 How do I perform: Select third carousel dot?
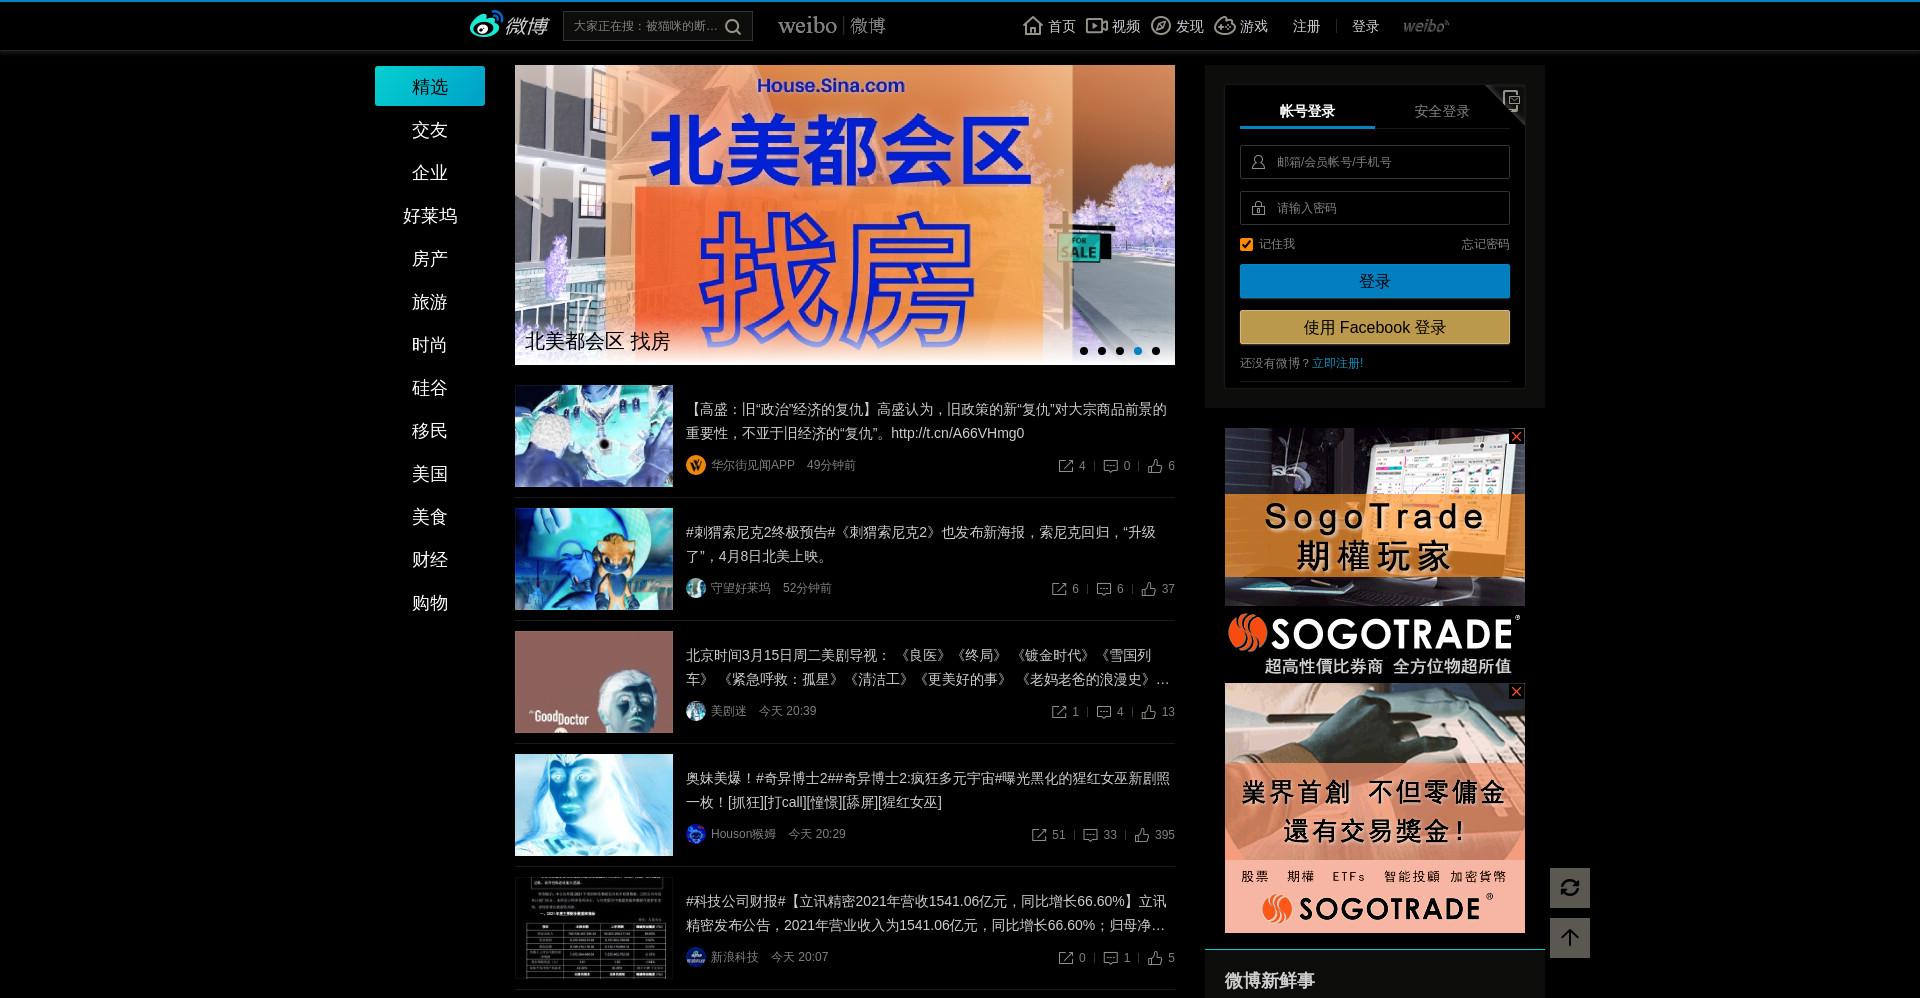(1120, 351)
